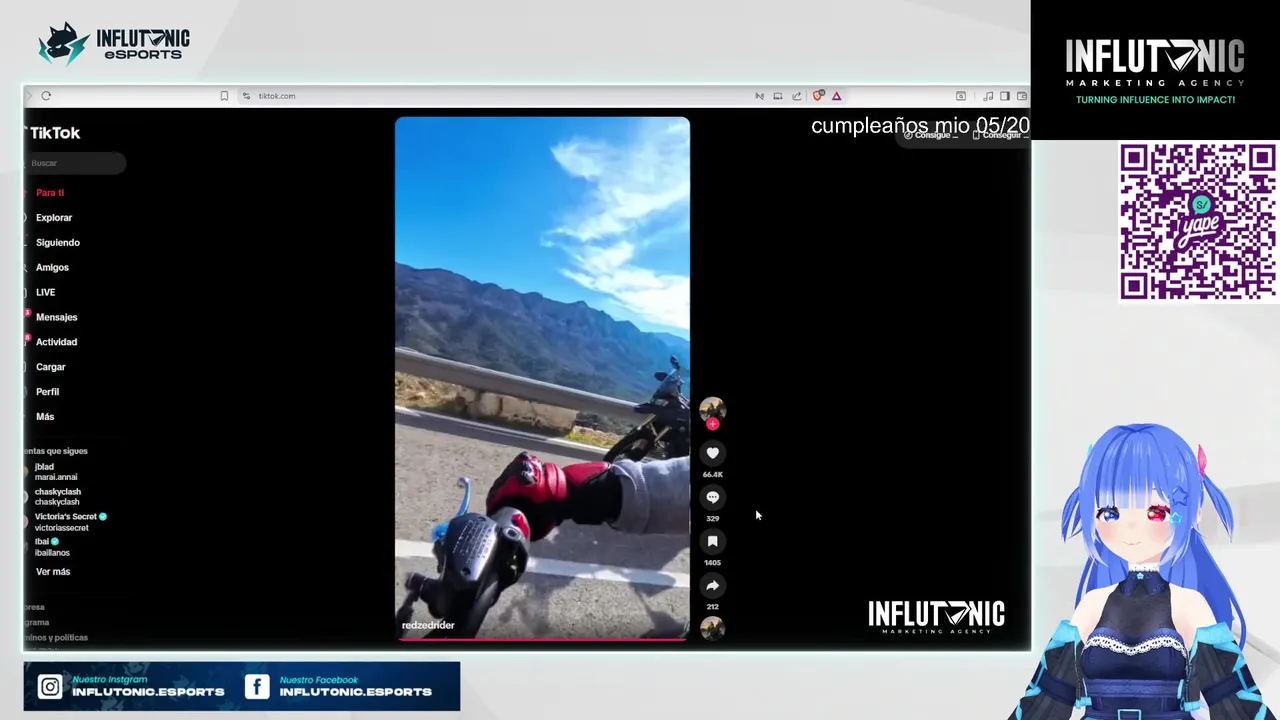
Task: Expand Ver más followed accounts
Action: (53, 571)
